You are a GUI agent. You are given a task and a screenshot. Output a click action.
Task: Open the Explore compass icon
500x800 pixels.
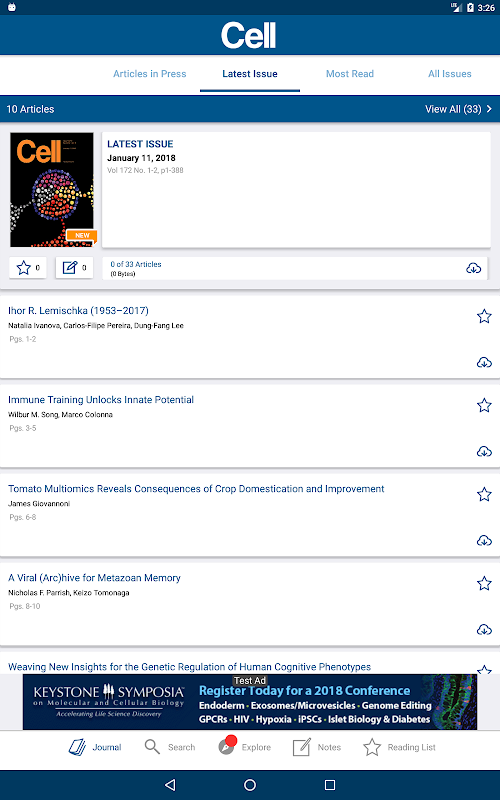click(227, 746)
